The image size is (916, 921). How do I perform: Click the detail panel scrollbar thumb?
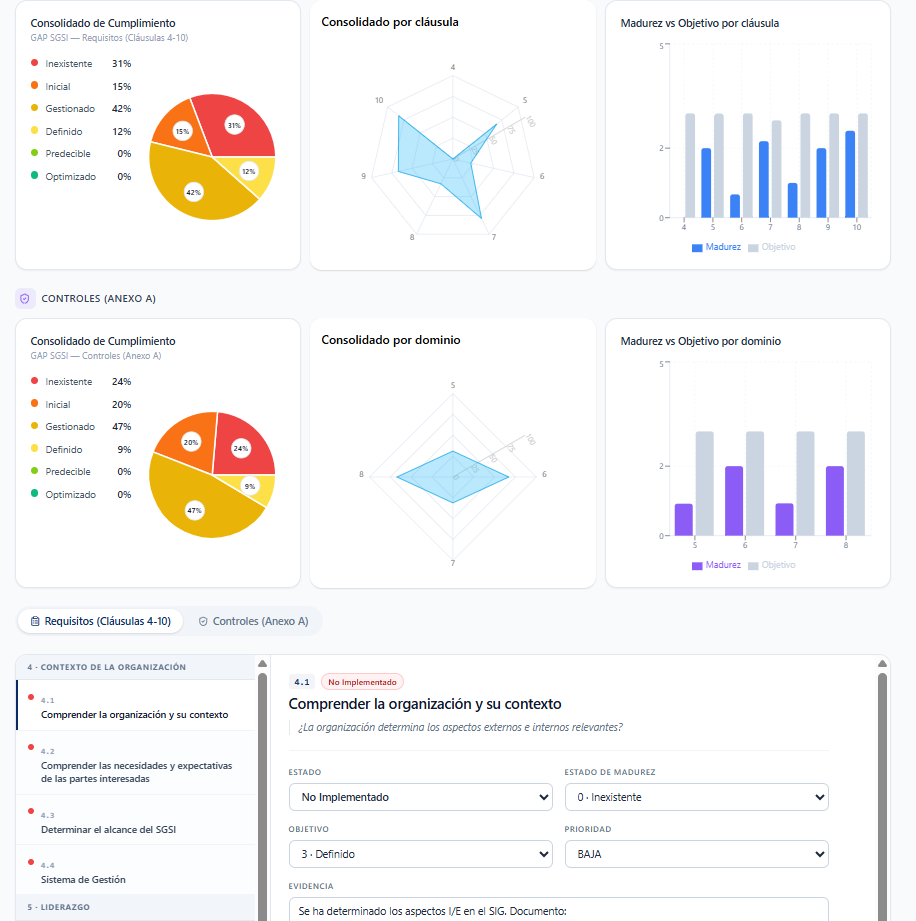(x=883, y=796)
